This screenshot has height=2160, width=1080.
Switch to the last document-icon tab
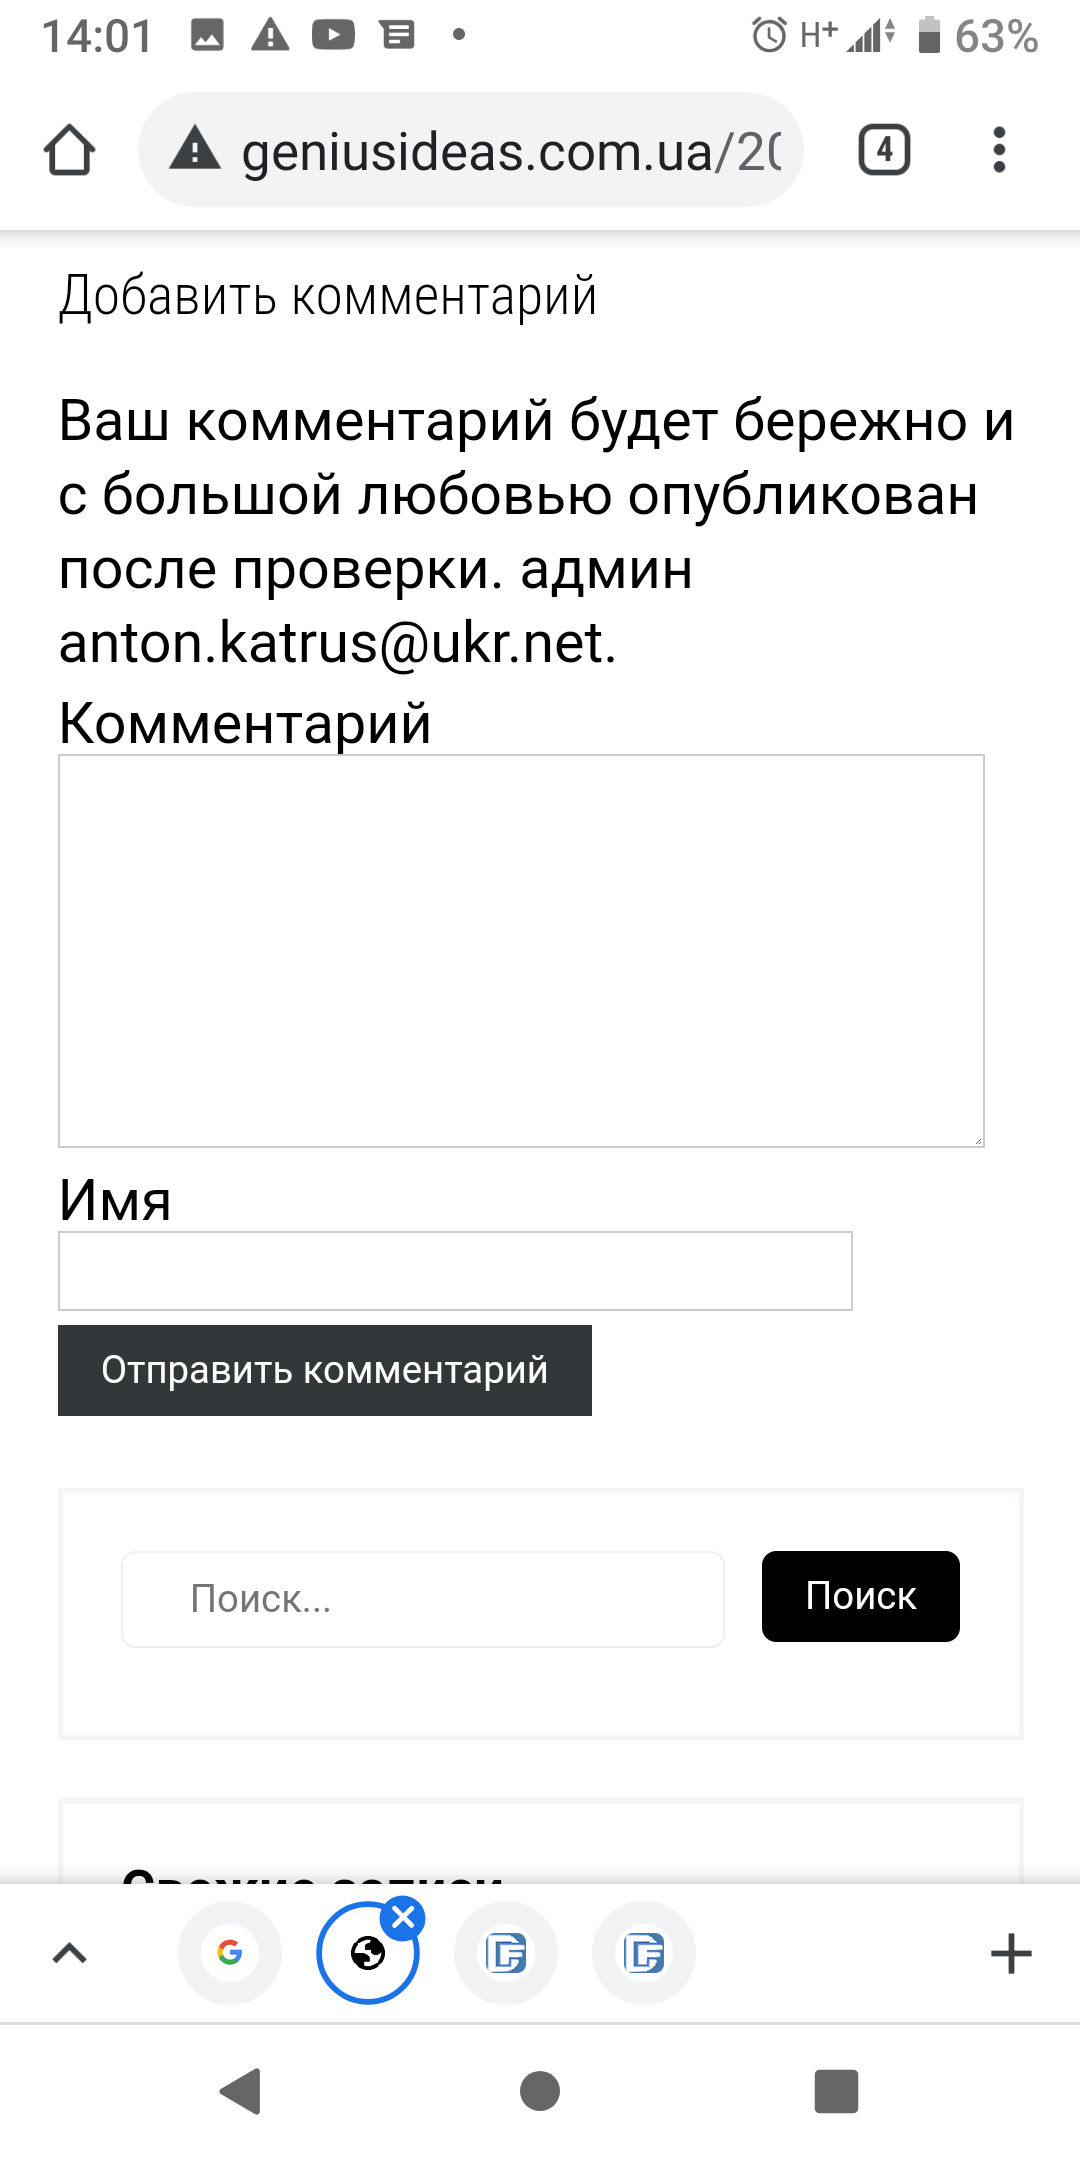[x=644, y=1953]
